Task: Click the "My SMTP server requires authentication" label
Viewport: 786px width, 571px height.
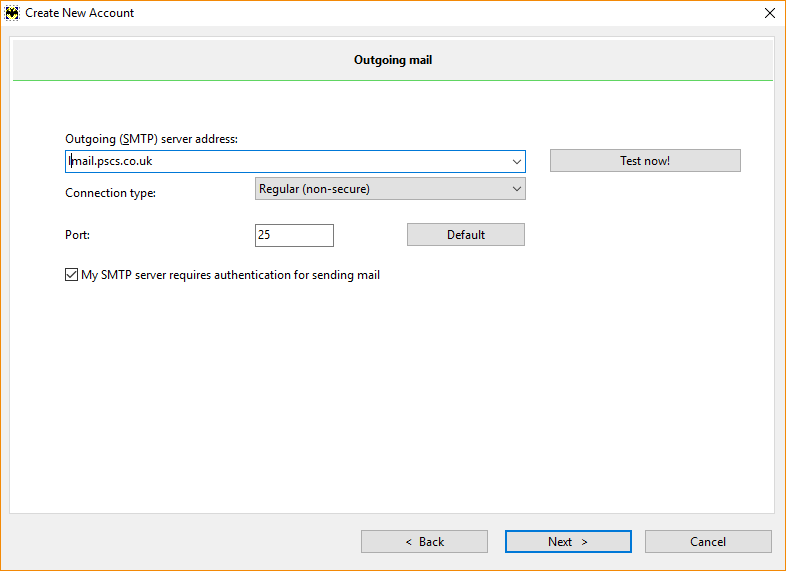Action: pos(231,275)
